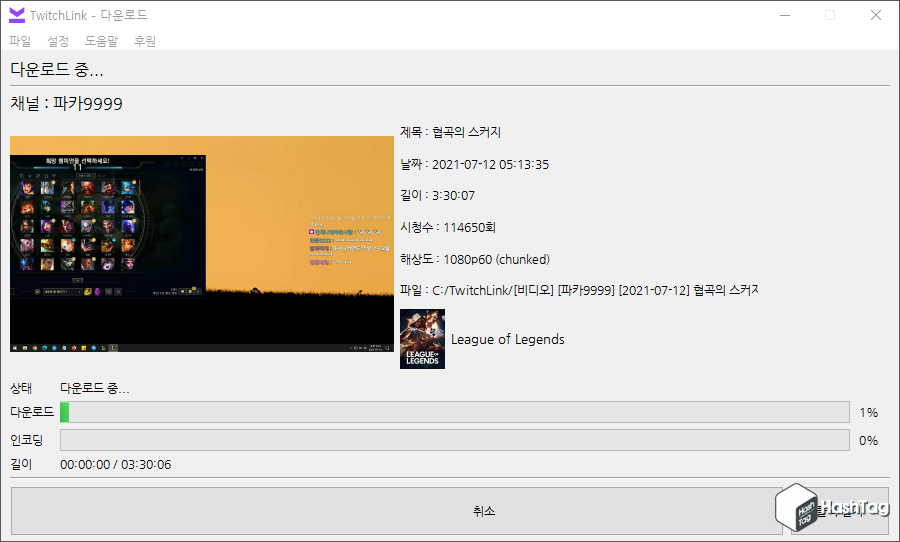Click the view count 114650회

click(x=470, y=227)
